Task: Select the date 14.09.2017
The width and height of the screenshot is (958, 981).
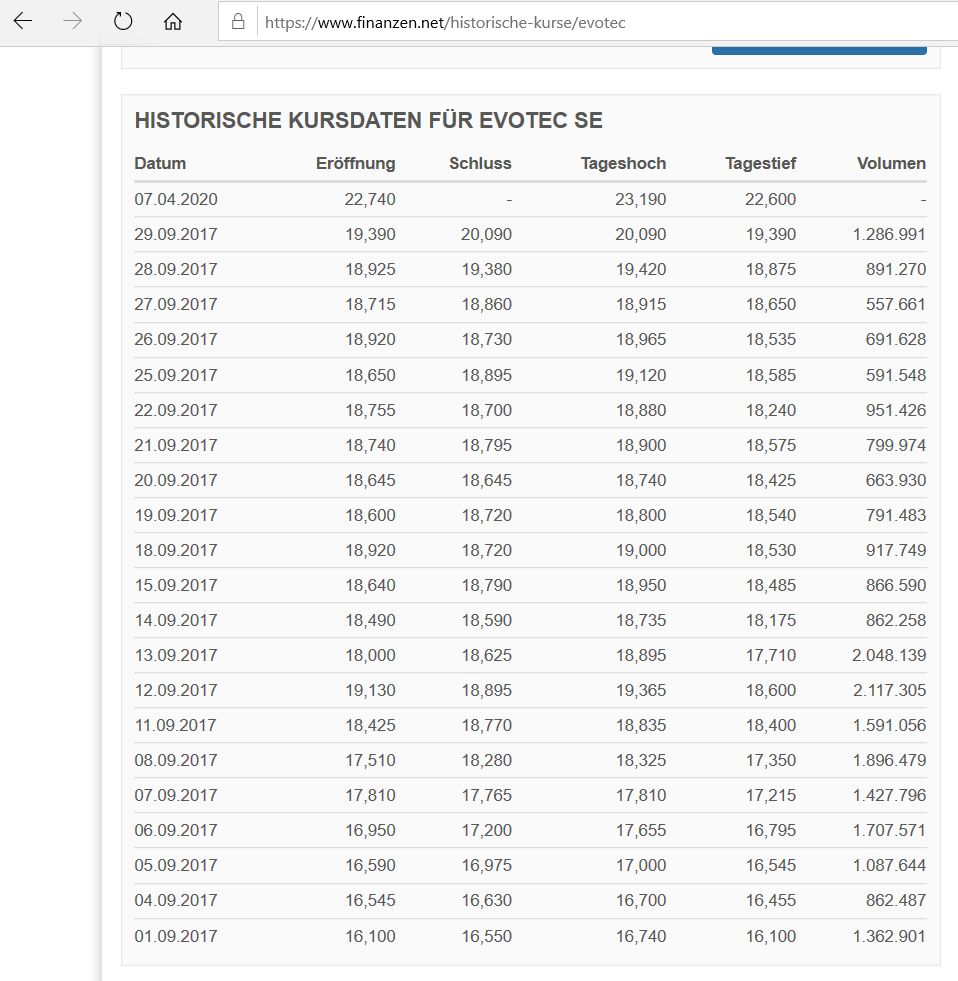Action: point(176,620)
